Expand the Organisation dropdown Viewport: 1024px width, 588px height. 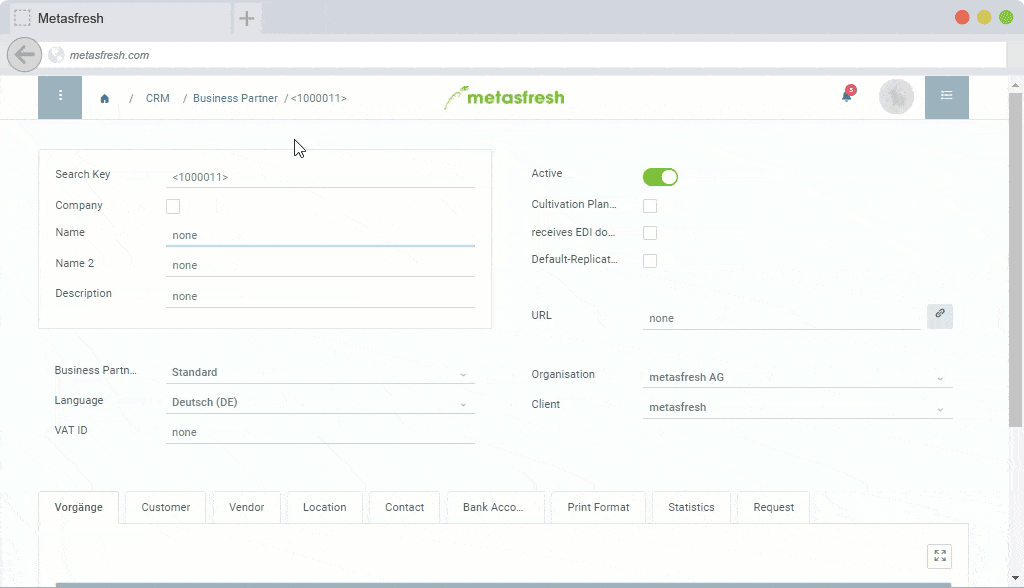click(797, 378)
